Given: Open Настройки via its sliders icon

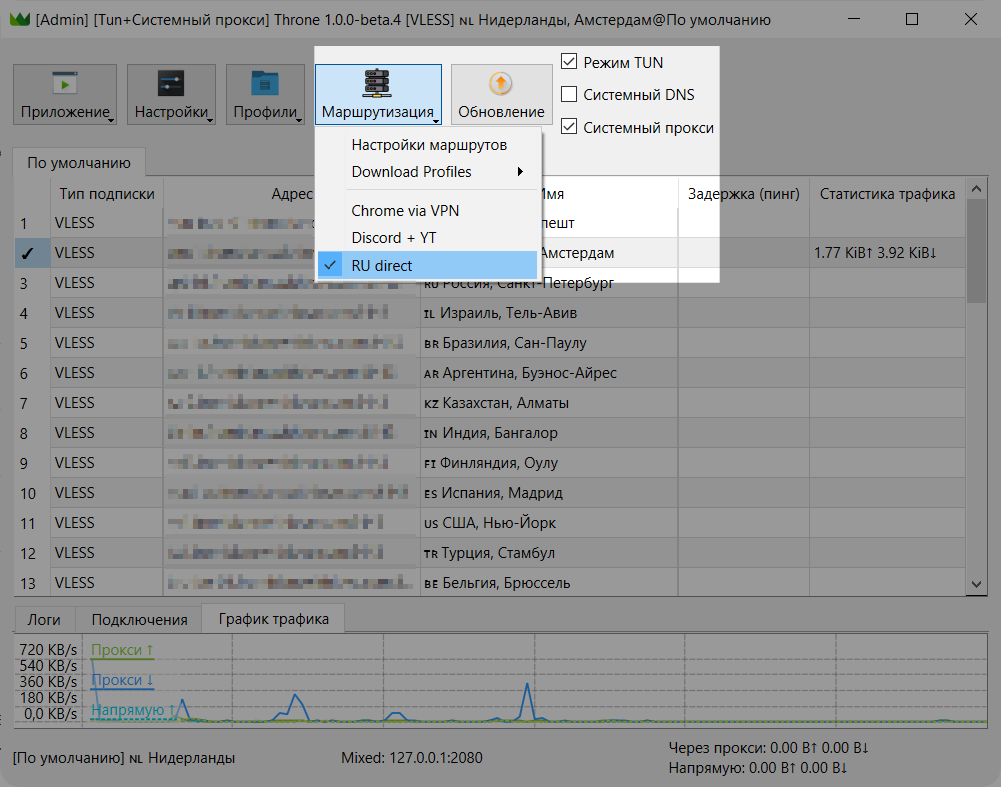Looking at the screenshot, I should (x=171, y=84).
